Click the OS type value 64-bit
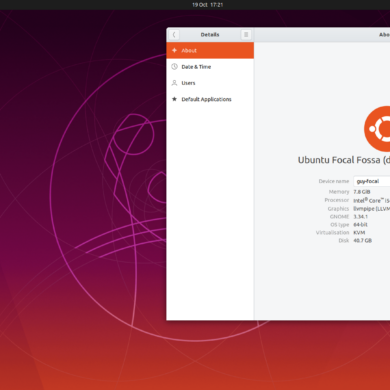Image resolution: width=390 pixels, height=390 pixels. click(360, 225)
